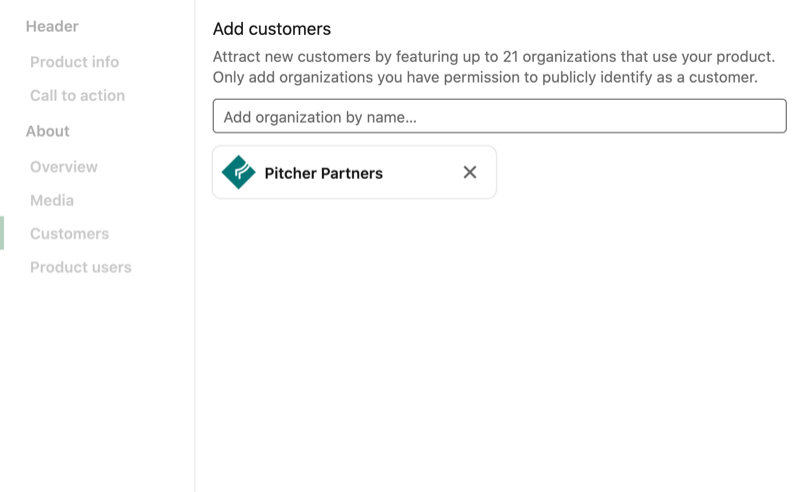
Task: Click empty content area below customer card
Action: coord(497,347)
